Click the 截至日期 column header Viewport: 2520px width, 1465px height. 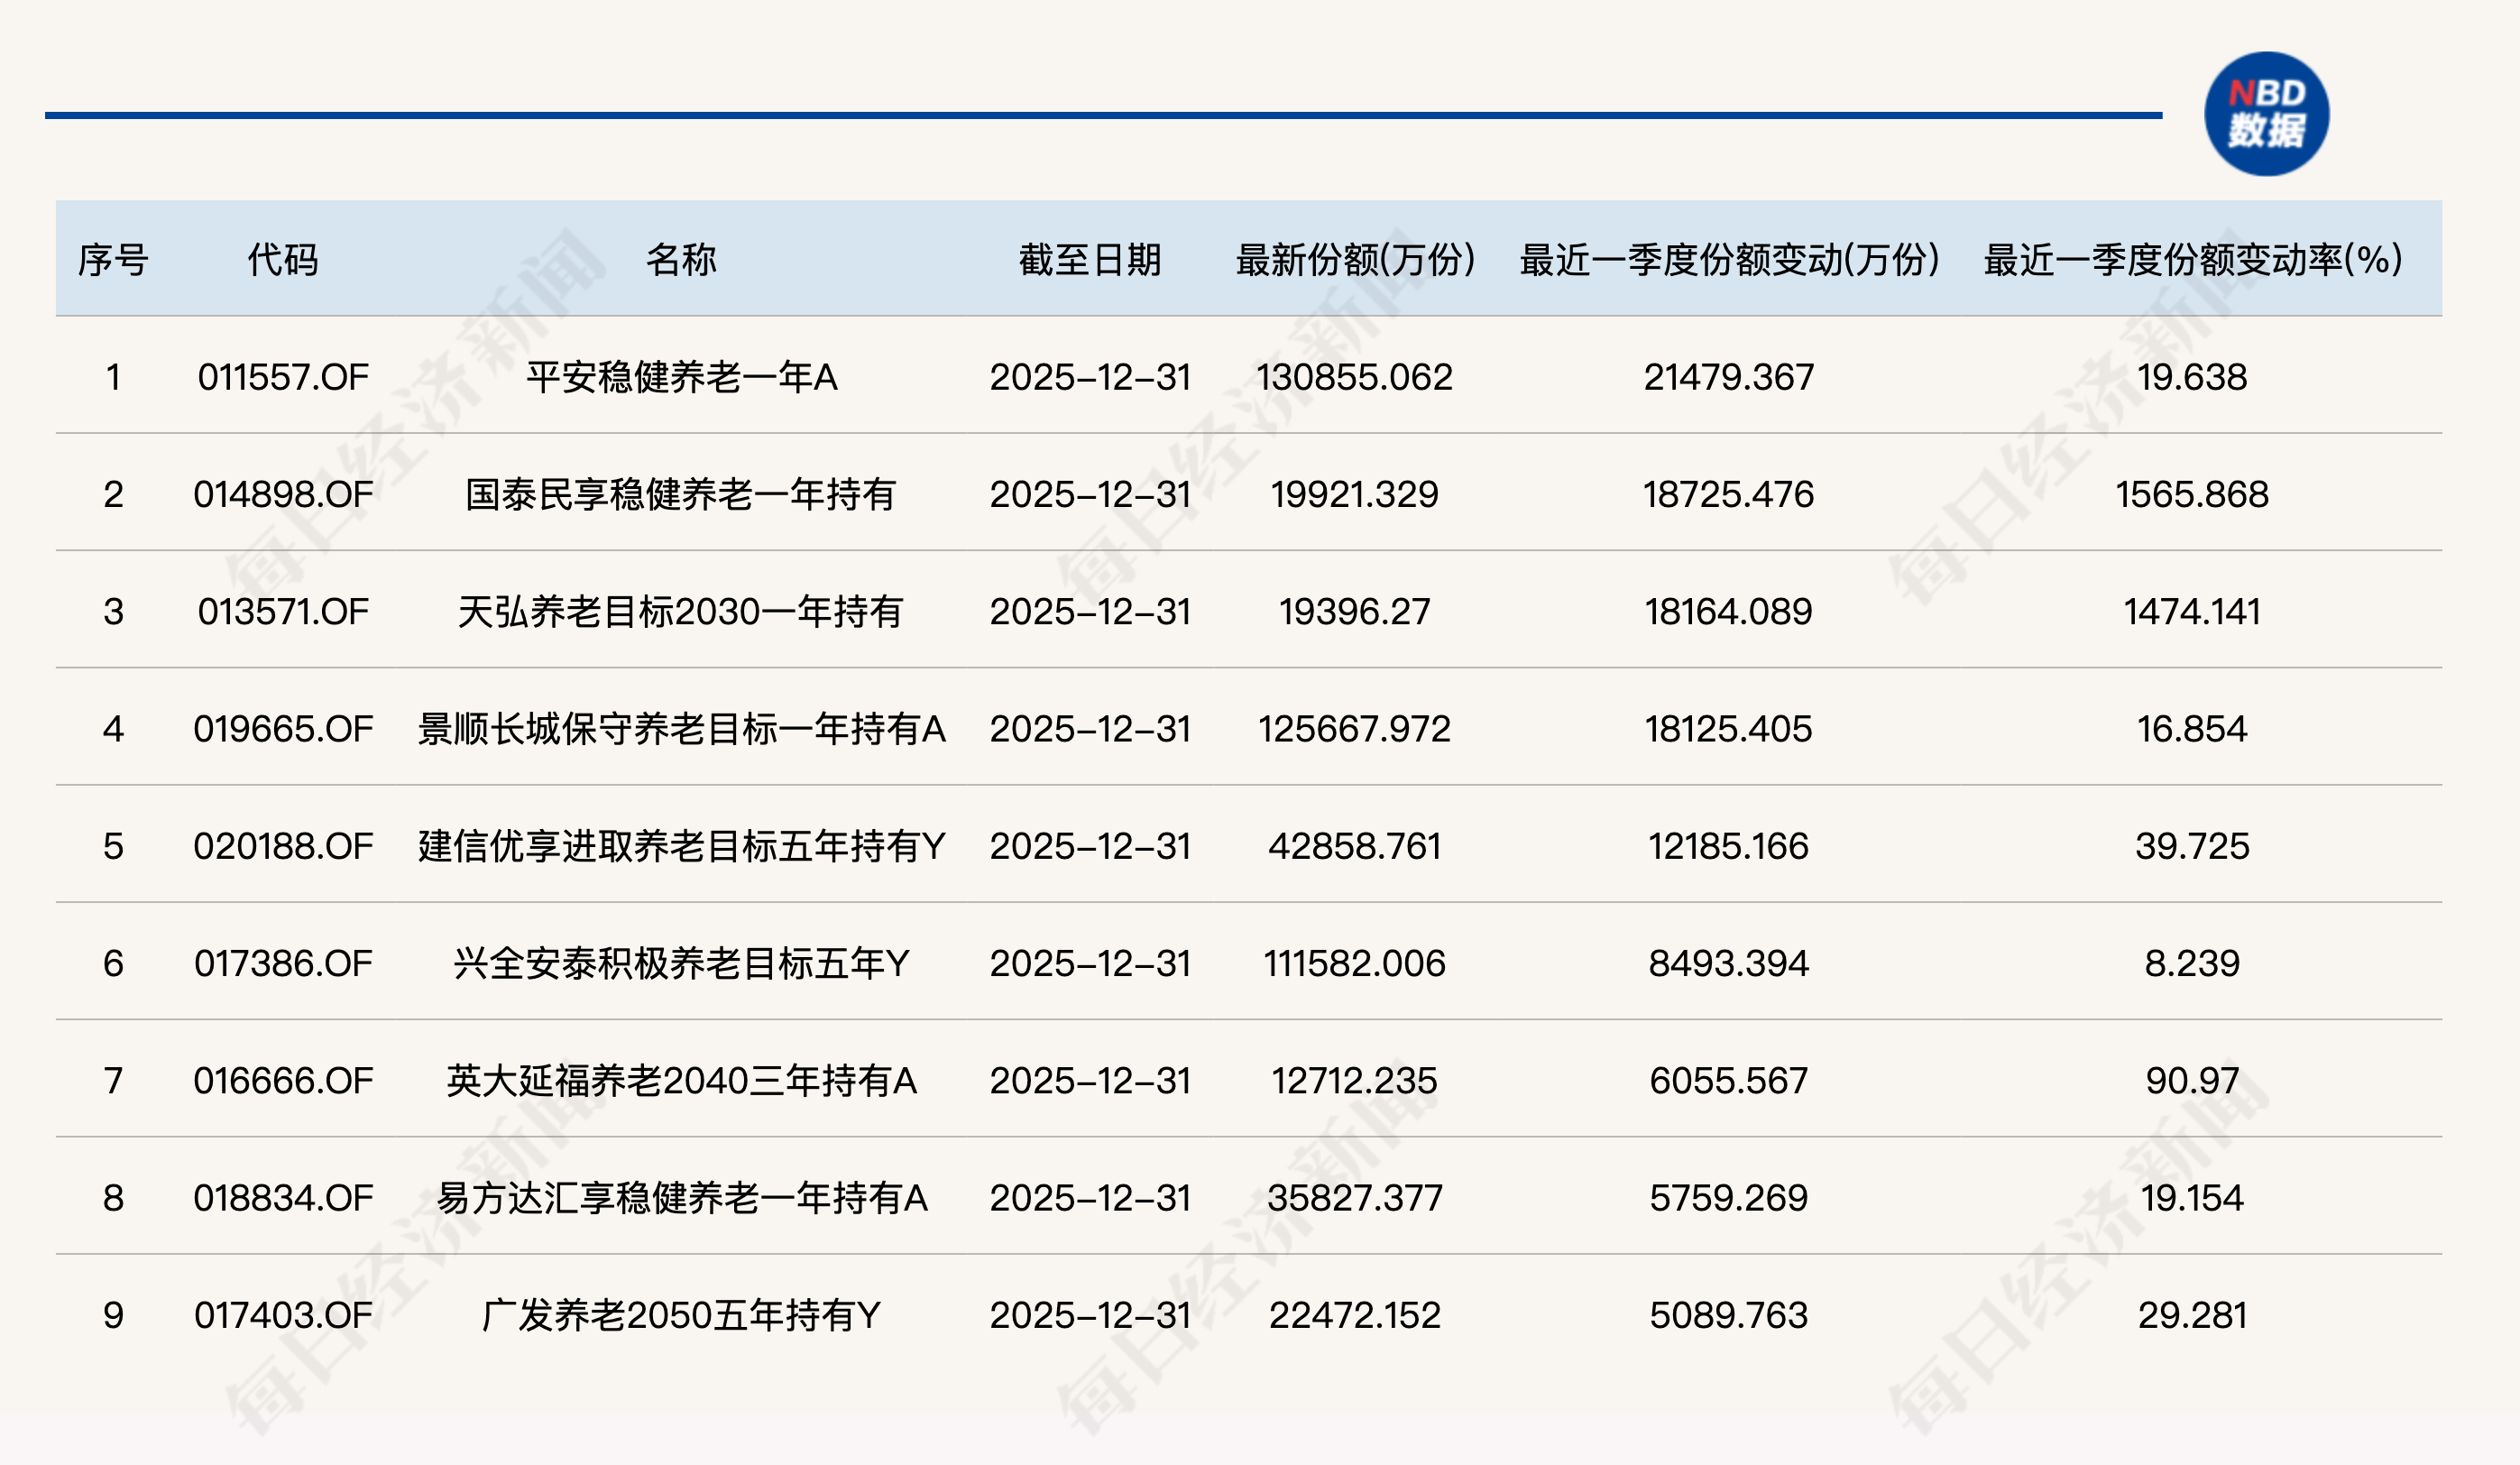(1090, 260)
